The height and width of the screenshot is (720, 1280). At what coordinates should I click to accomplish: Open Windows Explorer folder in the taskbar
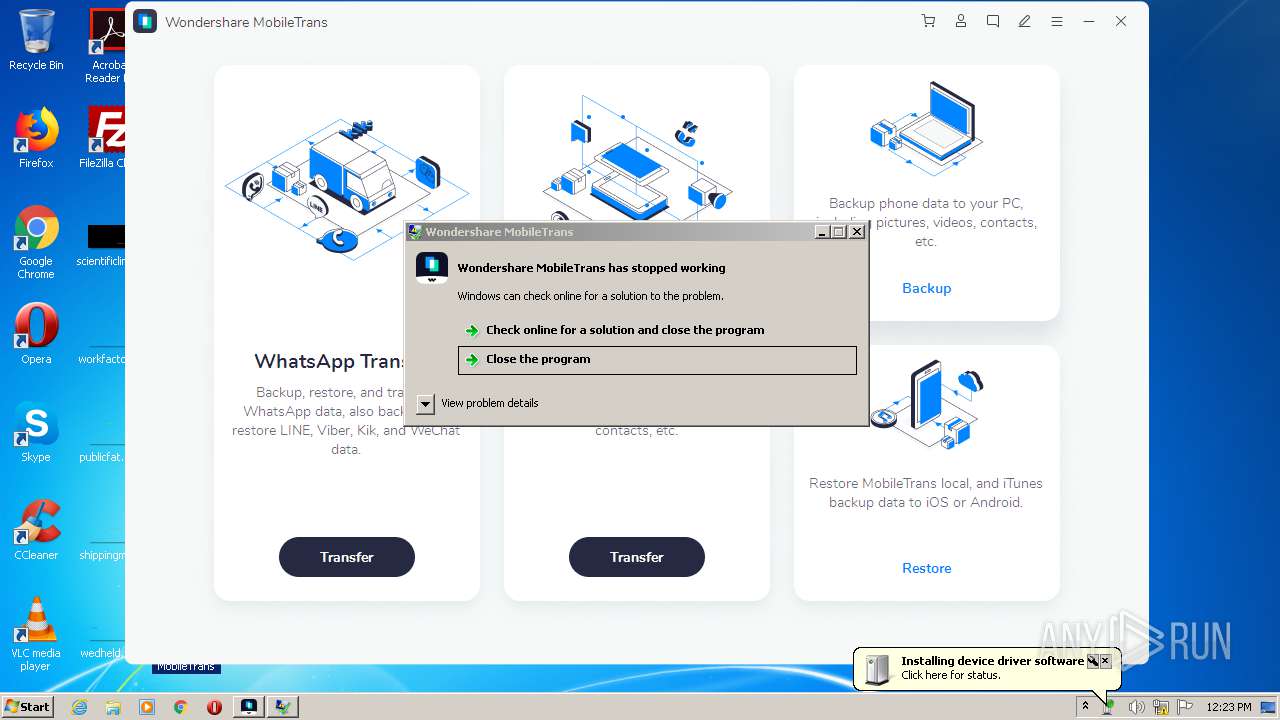[113, 707]
